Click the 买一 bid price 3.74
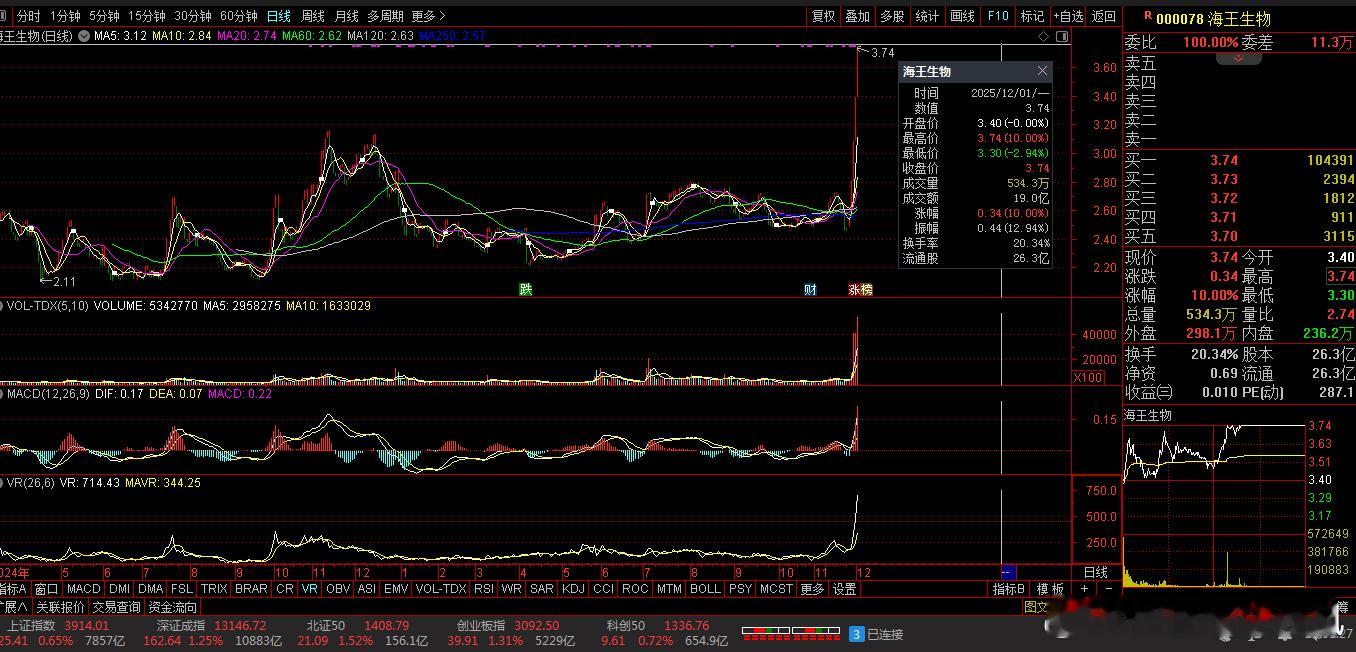This screenshot has height=652, width=1356. pyautogui.click(x=1224, y=160)
